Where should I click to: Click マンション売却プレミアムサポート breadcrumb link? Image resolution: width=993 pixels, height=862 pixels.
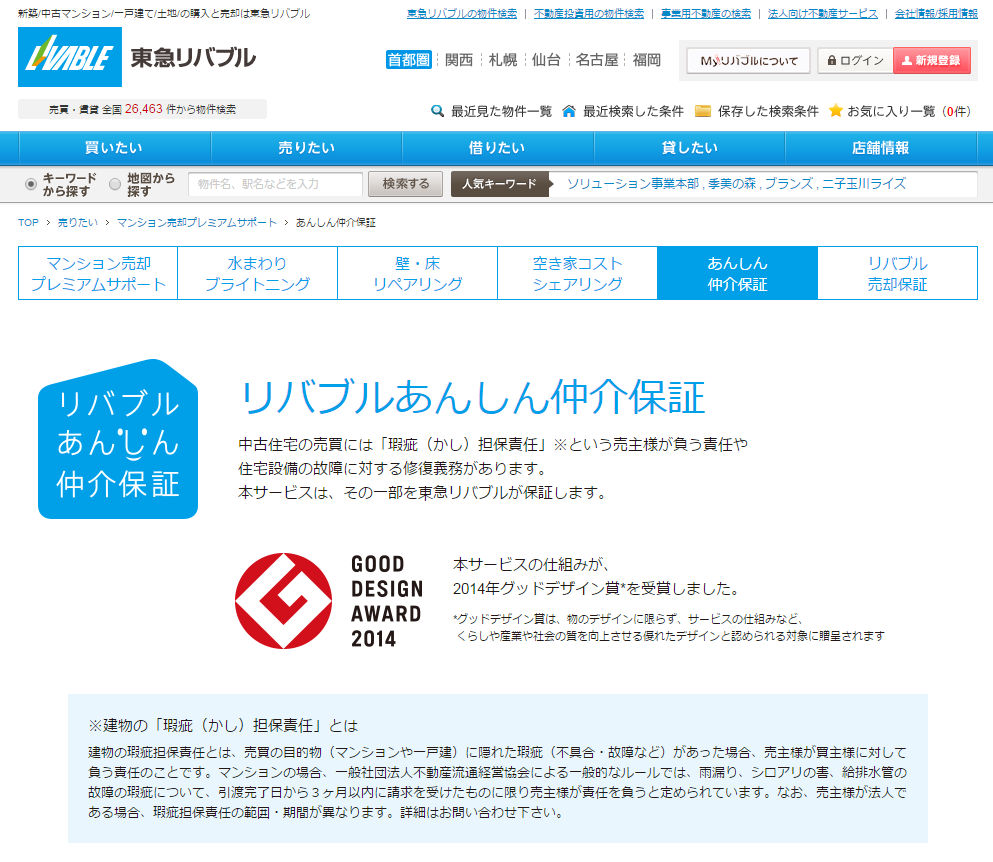pos(197,222)
